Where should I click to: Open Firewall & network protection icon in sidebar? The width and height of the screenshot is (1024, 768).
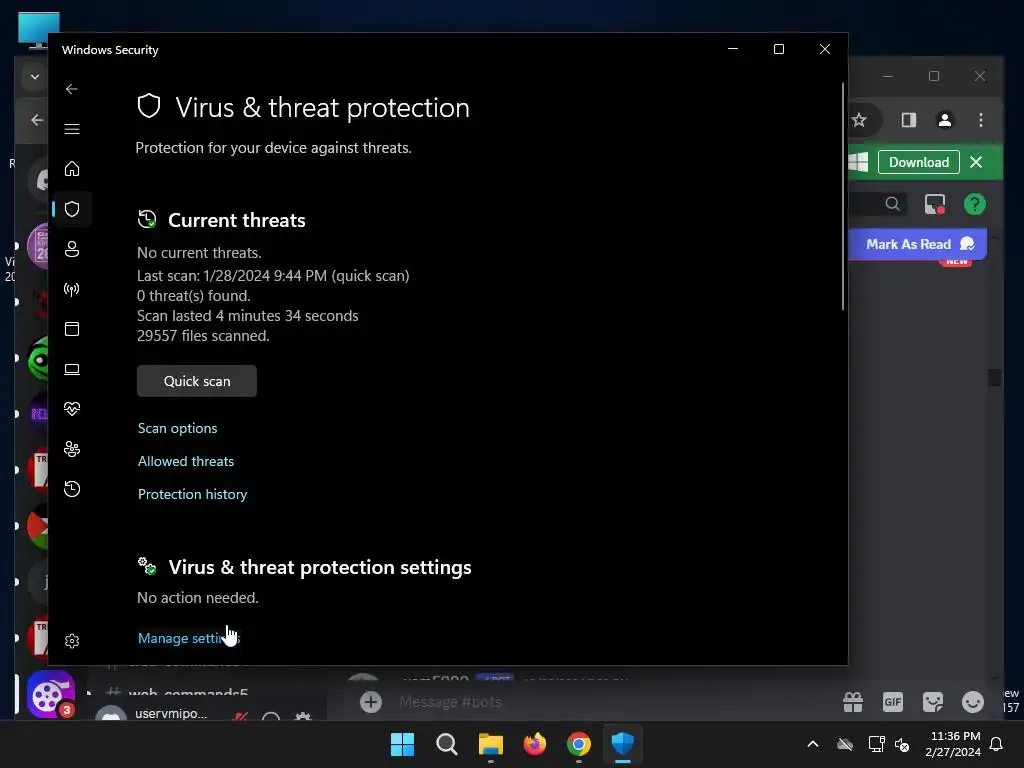coord(72,289)
